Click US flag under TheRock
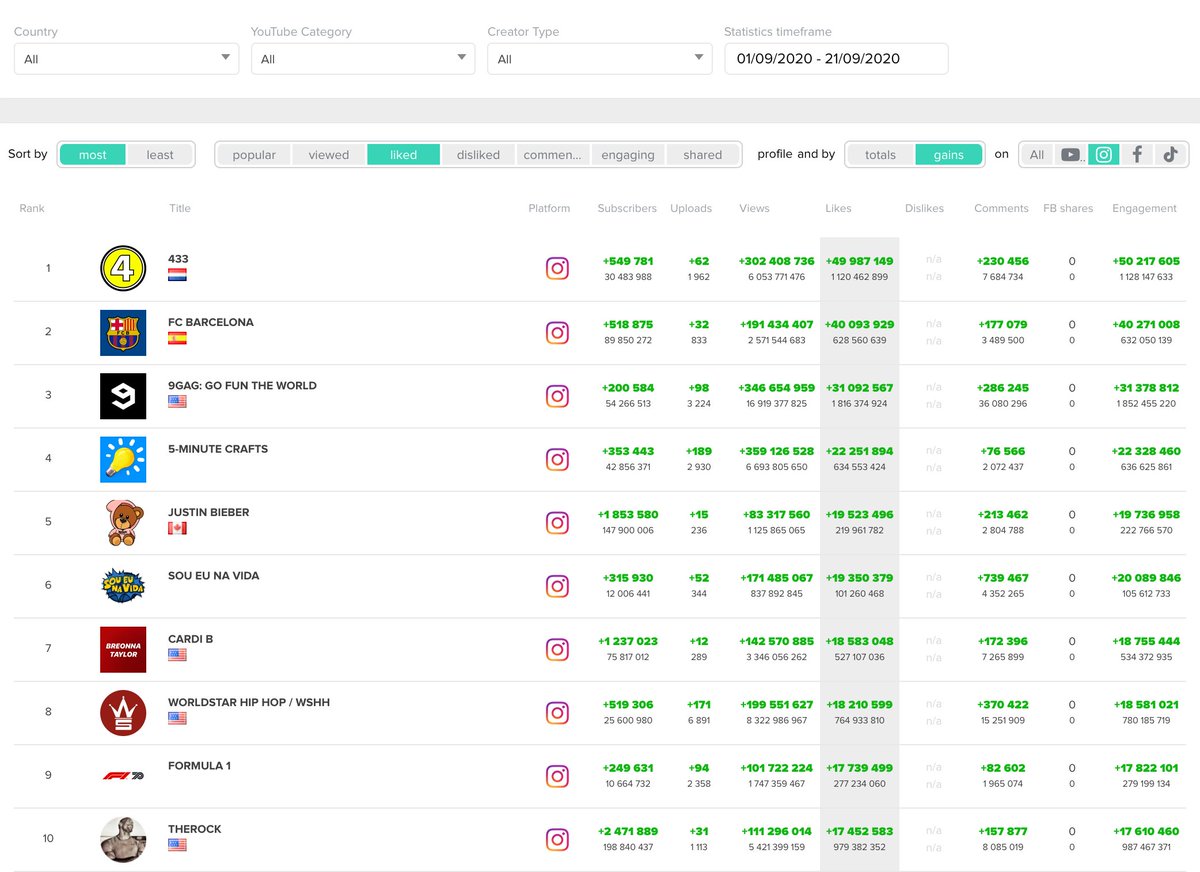The height and width of the screenshot is (872, 1200). [x=177, y=845]
